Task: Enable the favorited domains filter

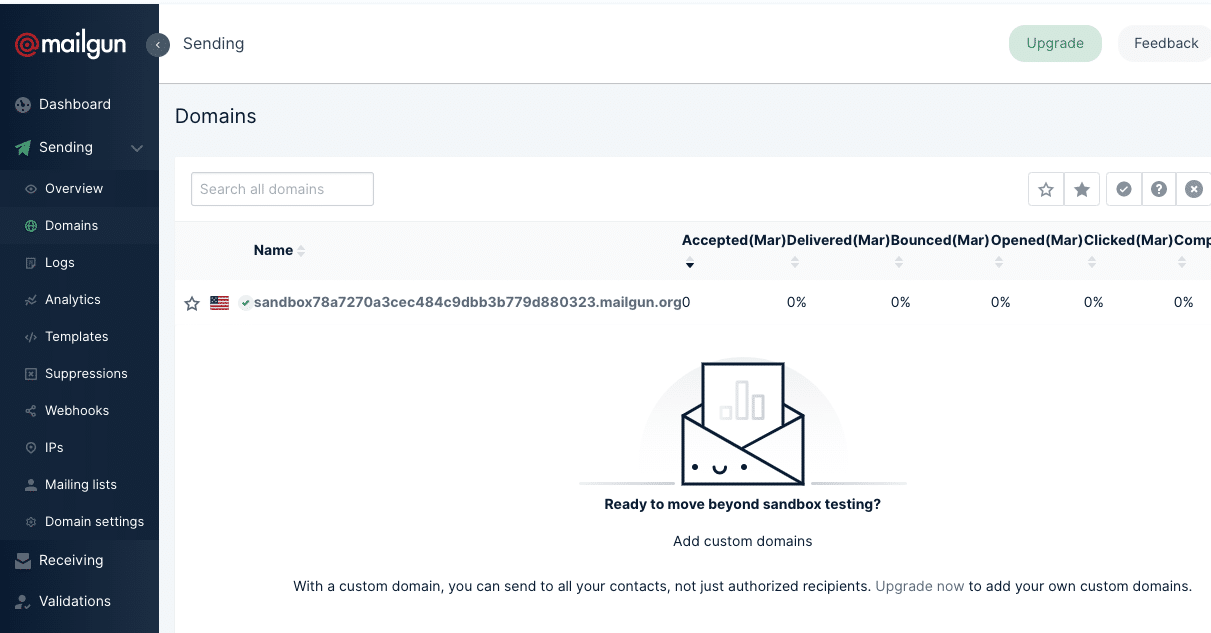Action: [1081, 188]
